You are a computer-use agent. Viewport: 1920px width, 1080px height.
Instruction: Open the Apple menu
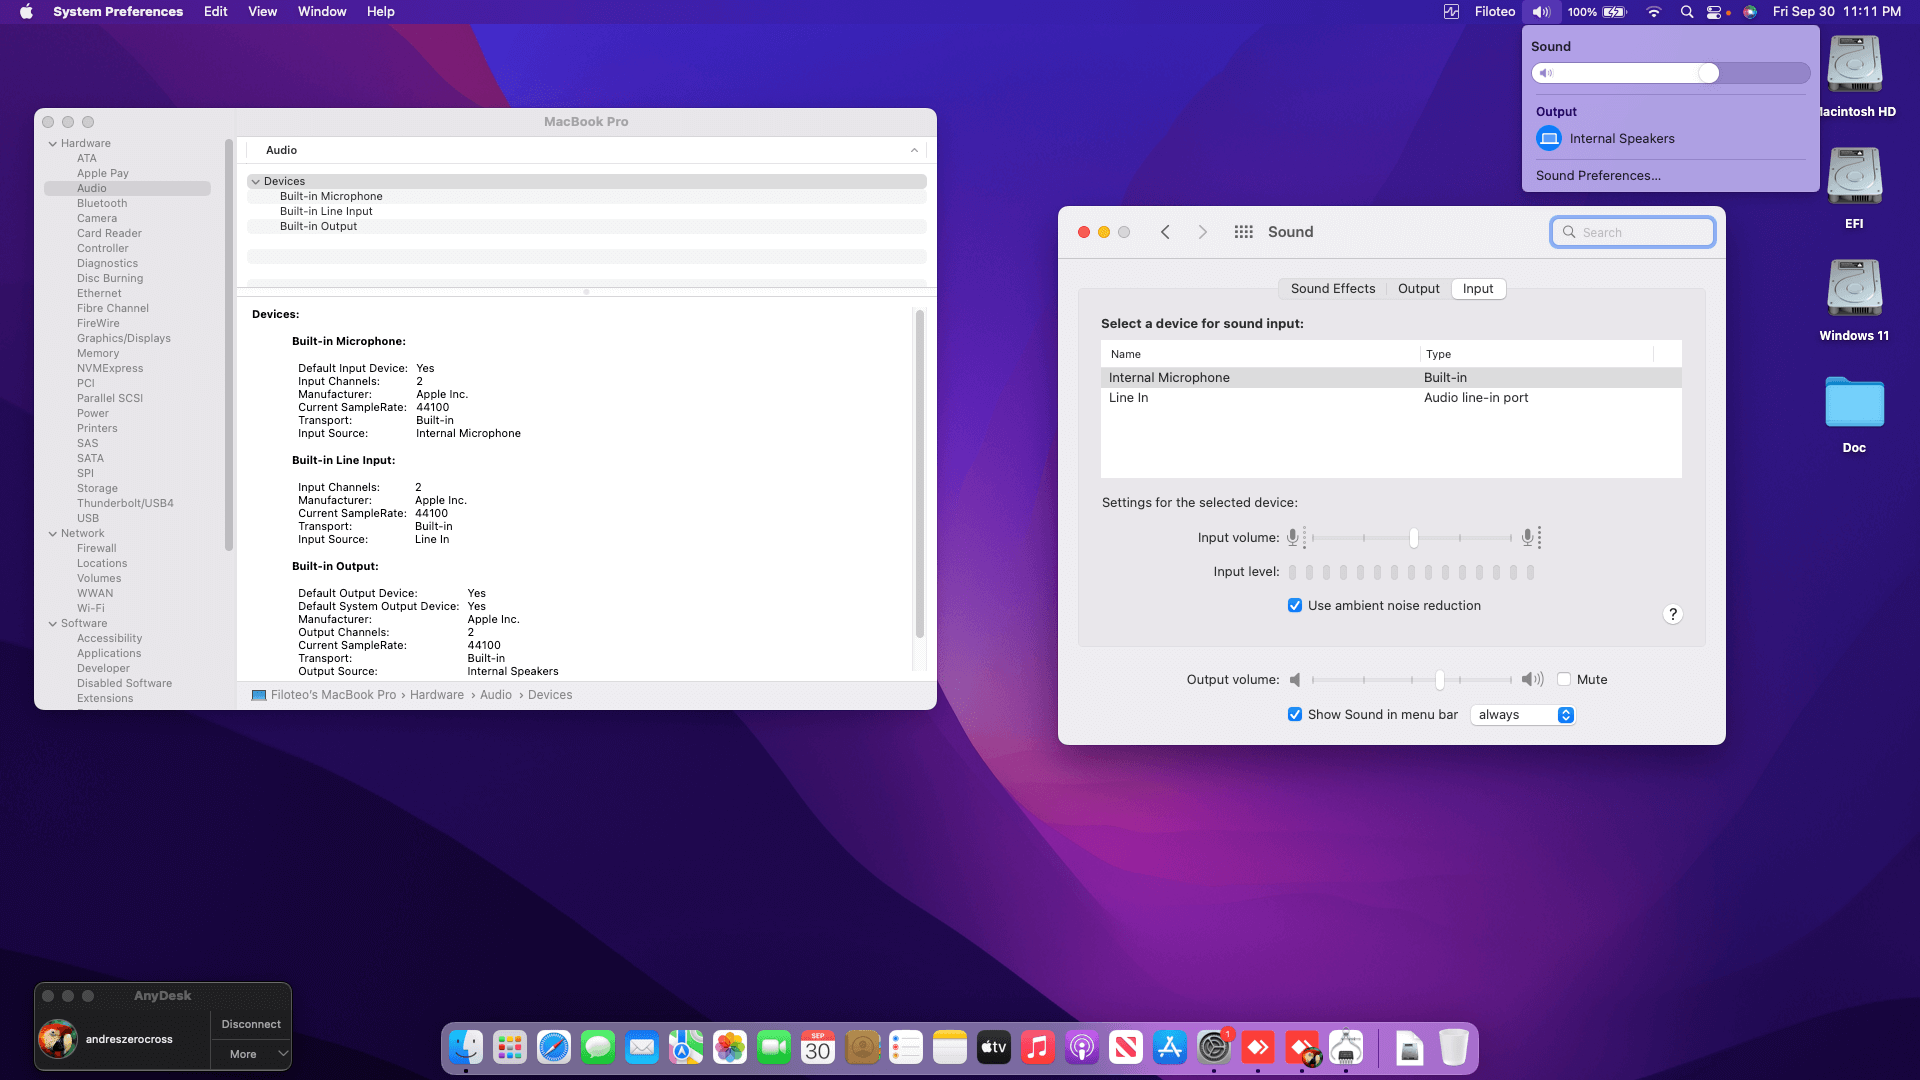[26, 12]
